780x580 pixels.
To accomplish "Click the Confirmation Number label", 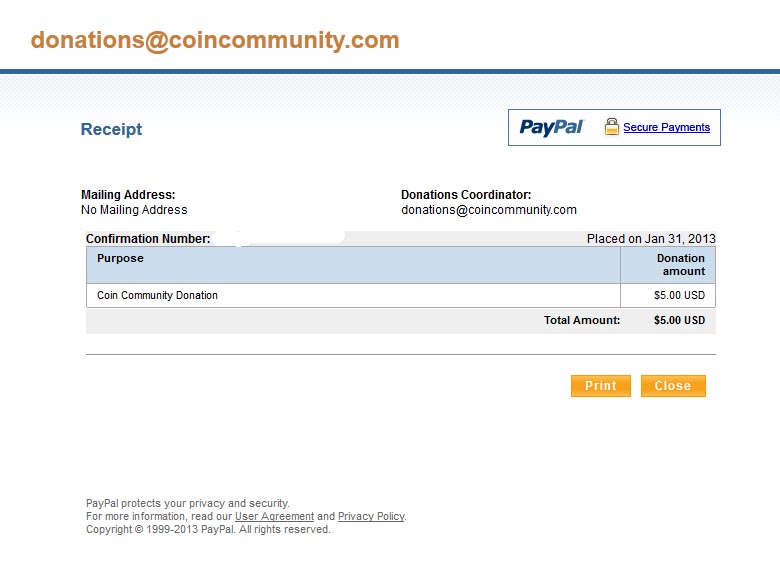I will 148,239.
